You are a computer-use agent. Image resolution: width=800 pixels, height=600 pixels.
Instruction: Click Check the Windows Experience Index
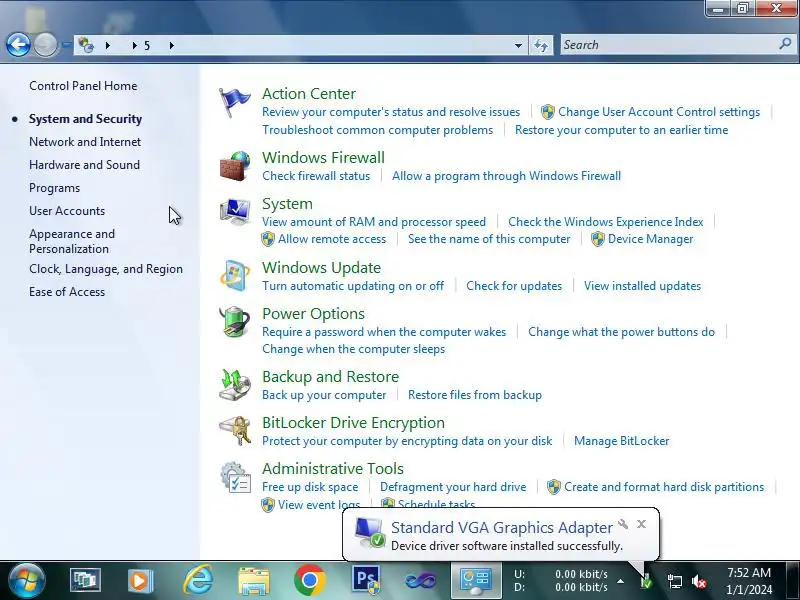606,222
